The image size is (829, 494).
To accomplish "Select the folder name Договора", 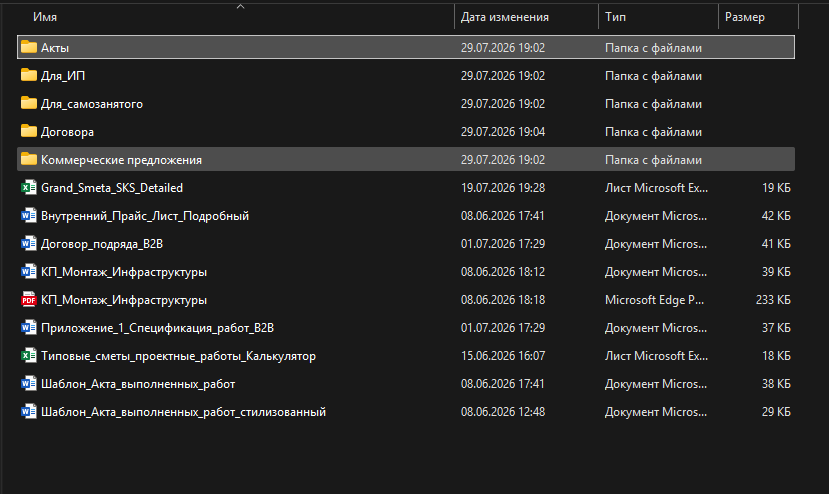I will click(x=67, y=132).
